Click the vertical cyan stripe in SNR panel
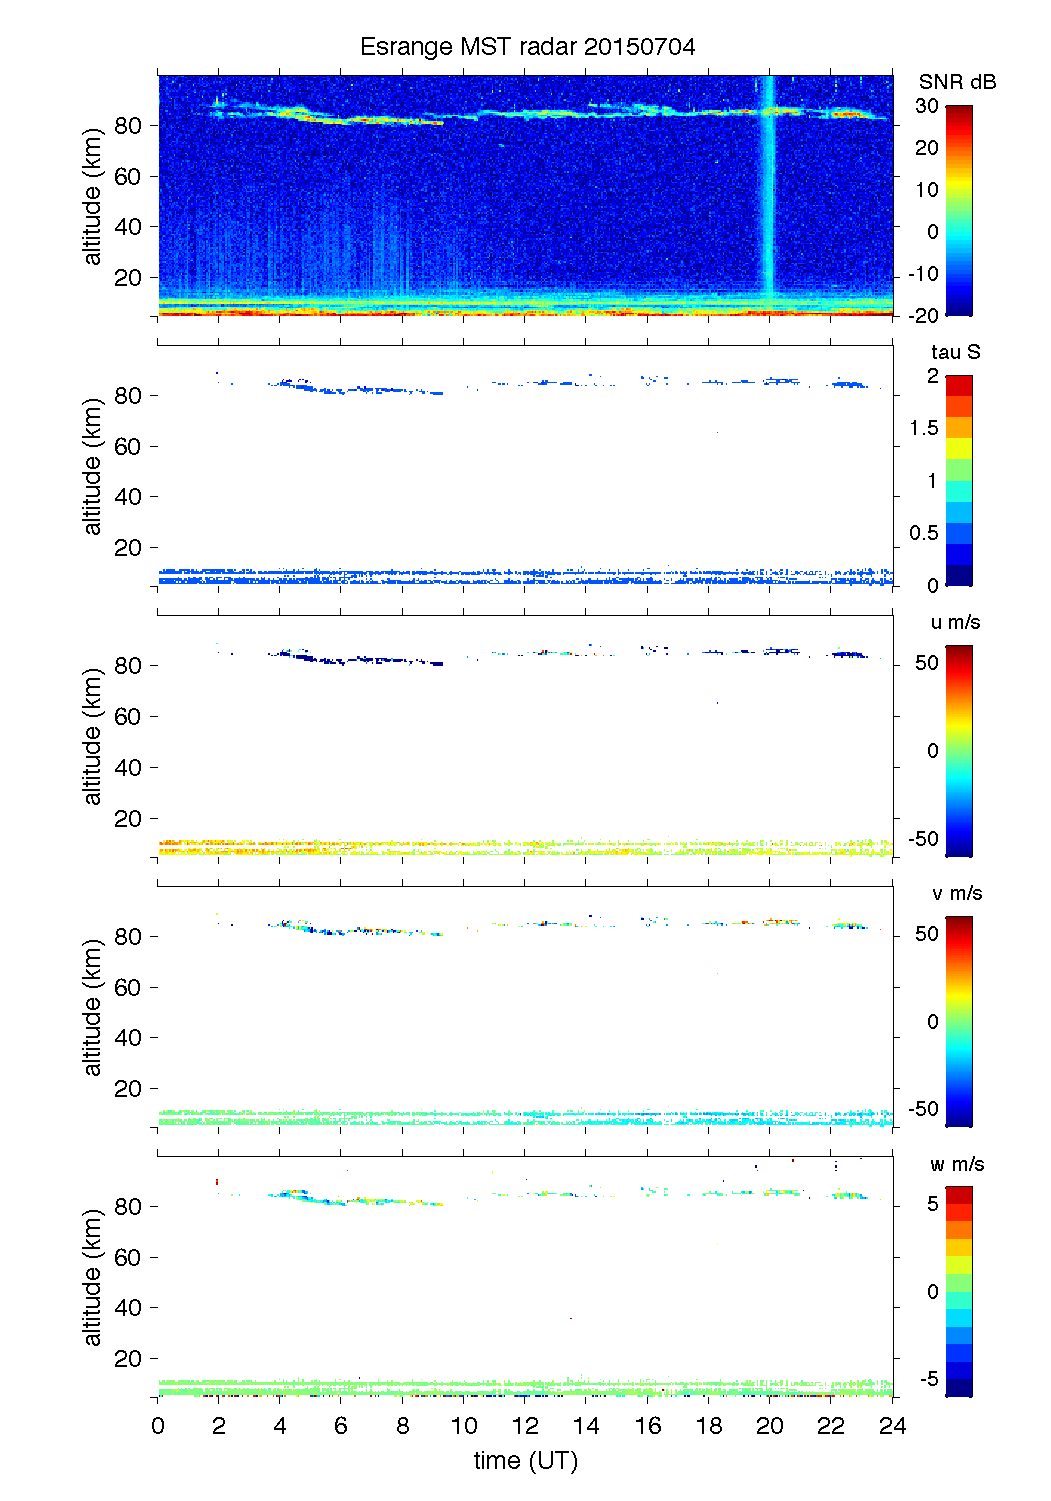Screen dimensions: 1051x1501 tap(769, 200)
